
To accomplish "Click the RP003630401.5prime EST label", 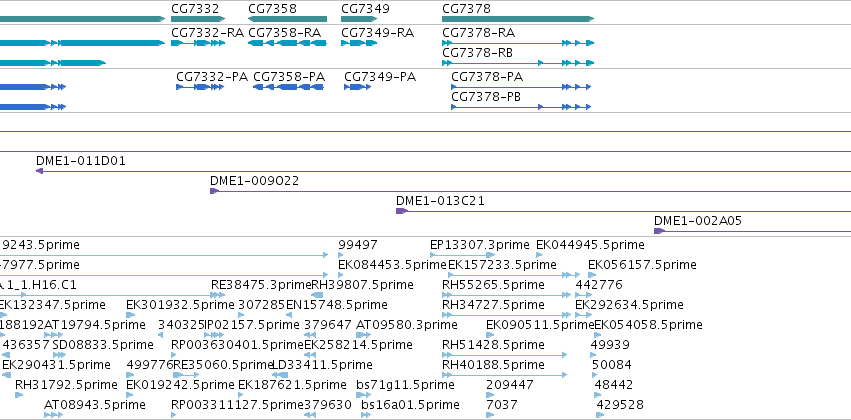I will (x=237, y=345).
